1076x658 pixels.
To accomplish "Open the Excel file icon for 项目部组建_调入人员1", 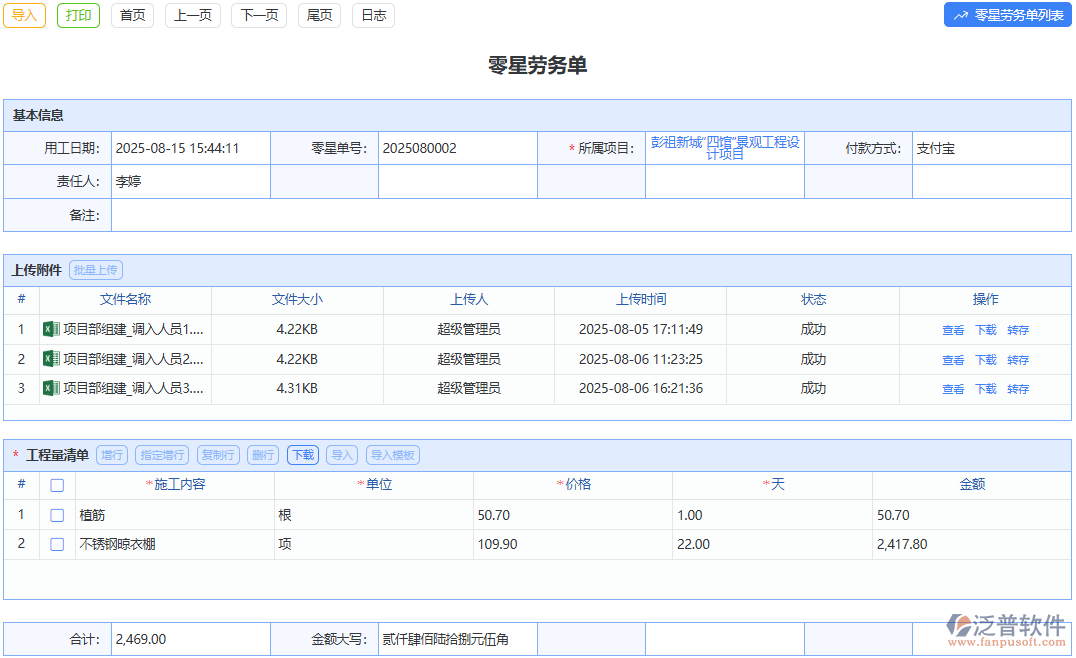I will click(51, 329).
